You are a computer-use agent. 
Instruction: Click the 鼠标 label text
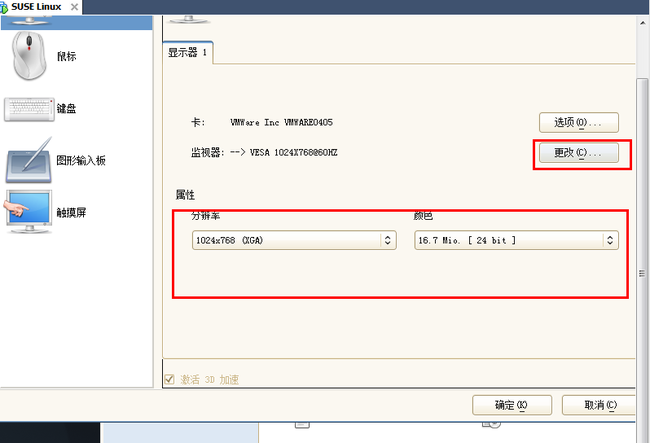[x=66, y=56]
